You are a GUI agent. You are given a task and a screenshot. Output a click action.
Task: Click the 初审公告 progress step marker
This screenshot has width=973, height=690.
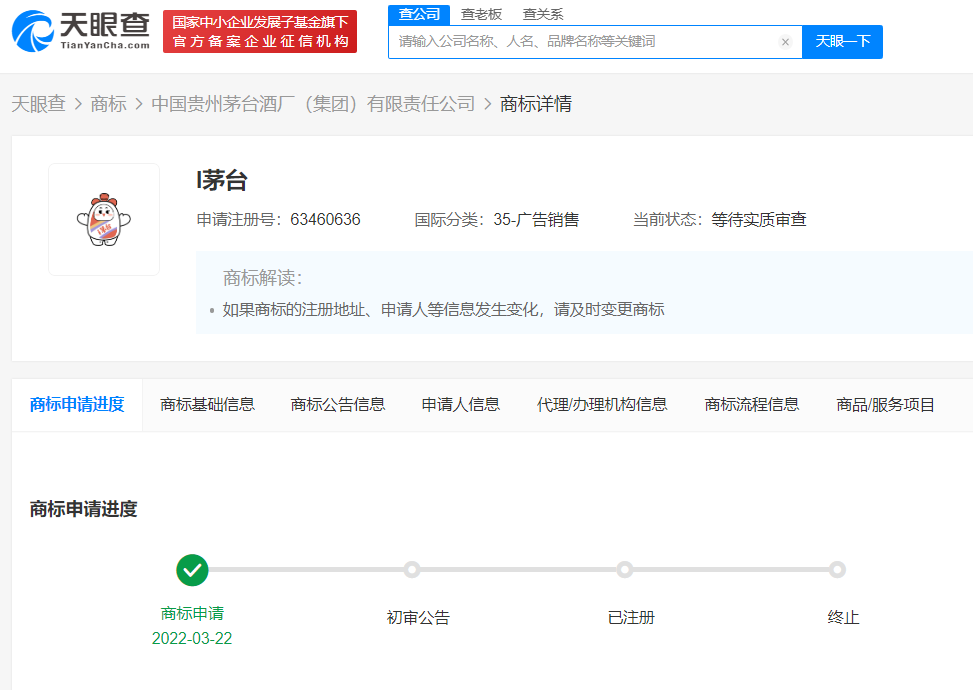[411, 570]
